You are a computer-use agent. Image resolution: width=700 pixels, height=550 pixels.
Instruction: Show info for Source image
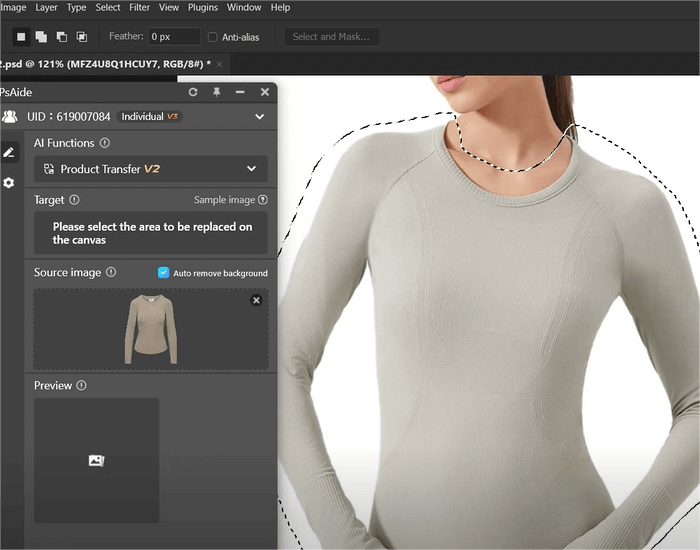click(x=111, y=272)
